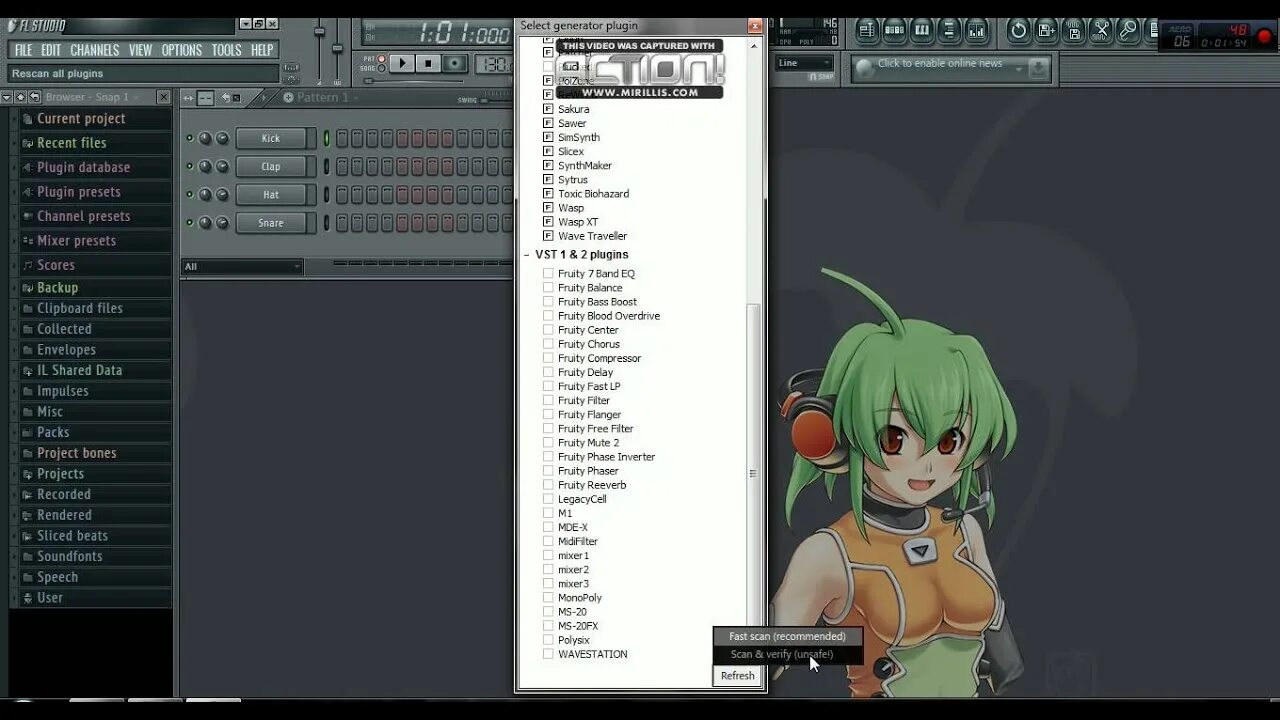Open the Step sequencer toolbar icon
The image size is (1280, 720).
coord(894,30)
